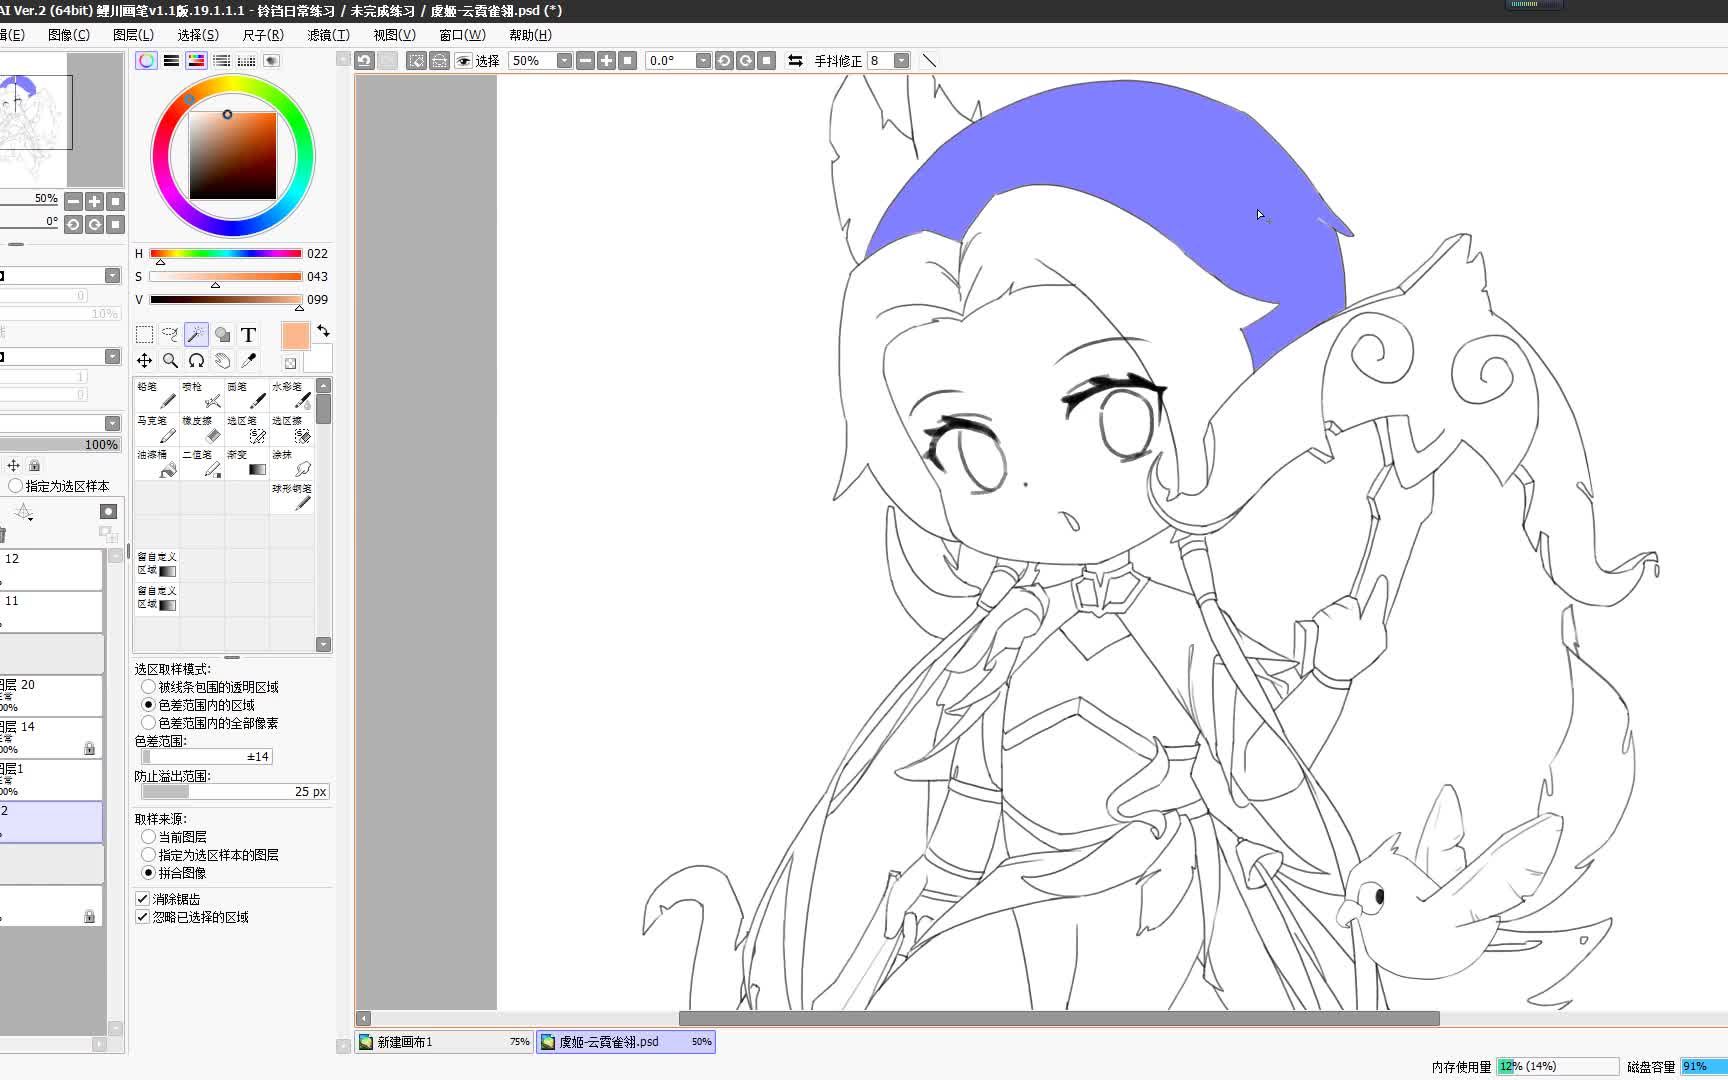Select the rotate view tool

click(x=196, y=361)
